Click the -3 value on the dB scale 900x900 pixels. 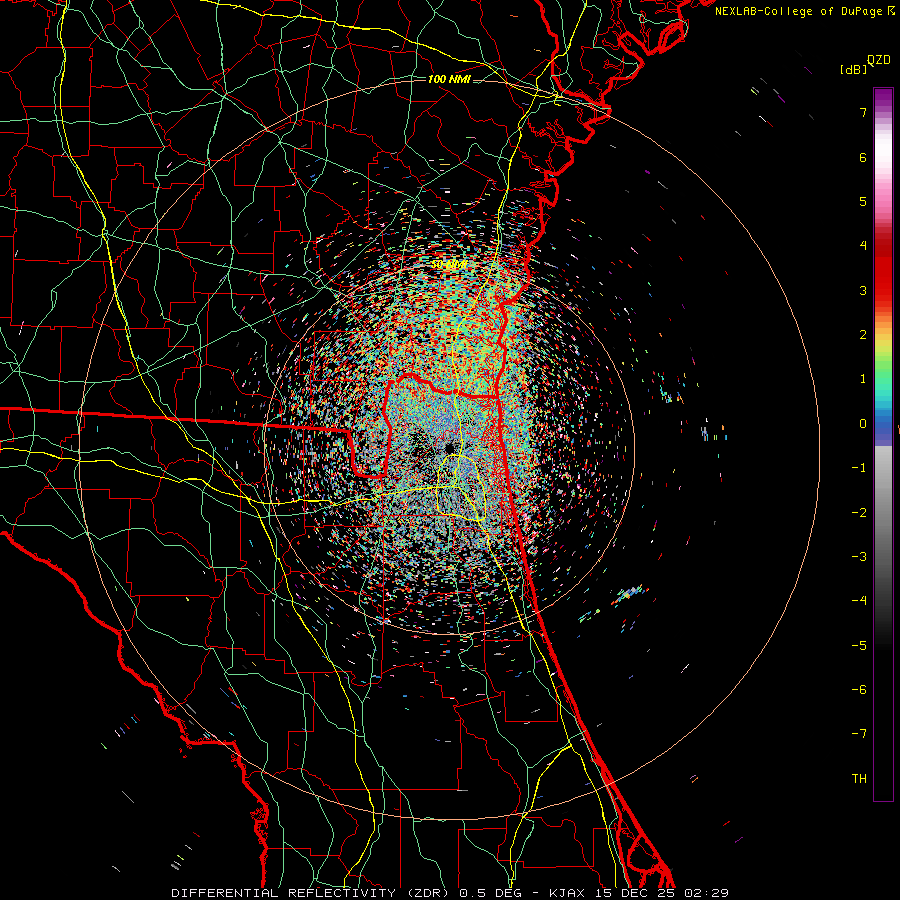click(x=859, y=557)
